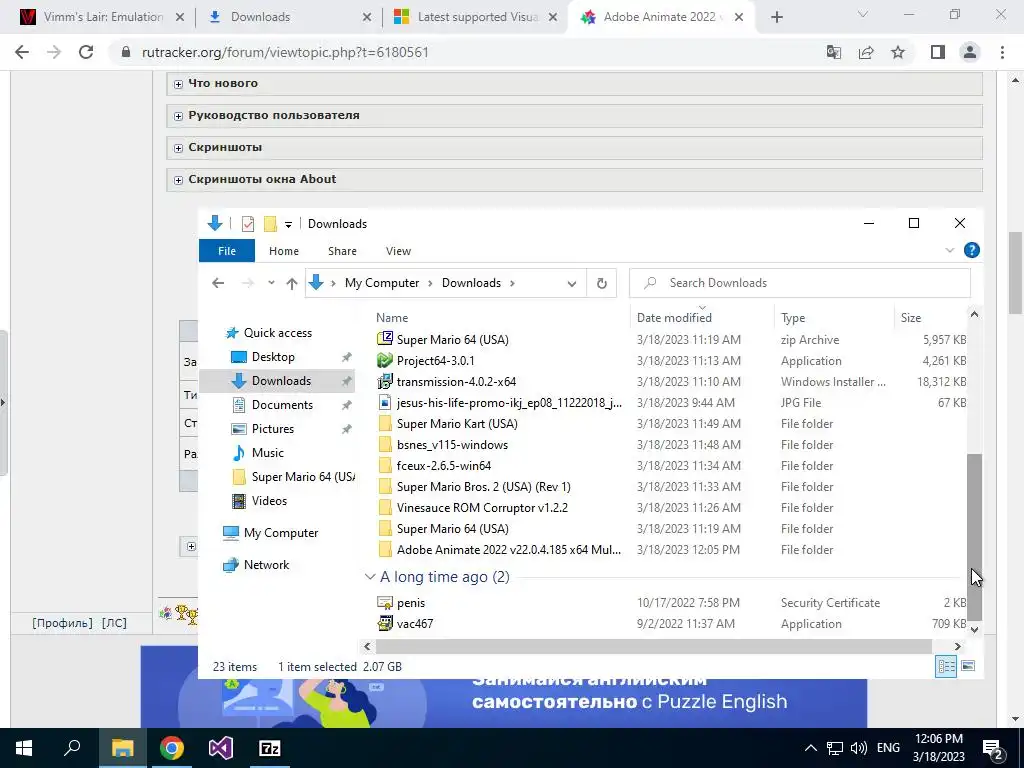Open recent locations dropdown arrow

pyautogui.click(x=271, y=283)
